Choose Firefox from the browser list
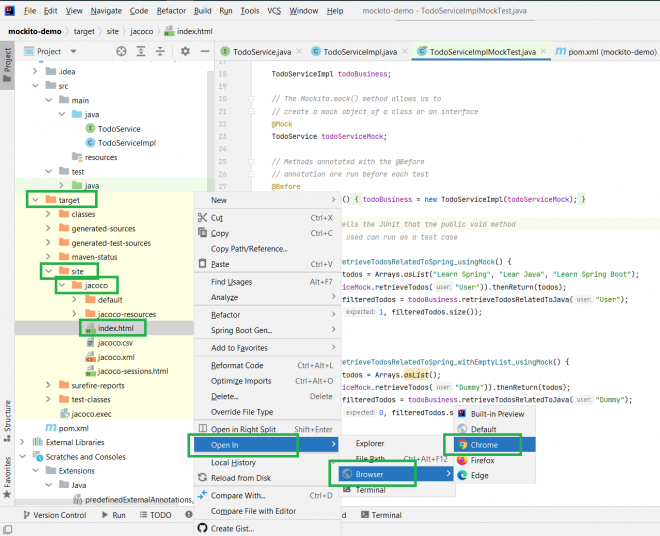This screenshot has width=660, height=536. (483, 460)
